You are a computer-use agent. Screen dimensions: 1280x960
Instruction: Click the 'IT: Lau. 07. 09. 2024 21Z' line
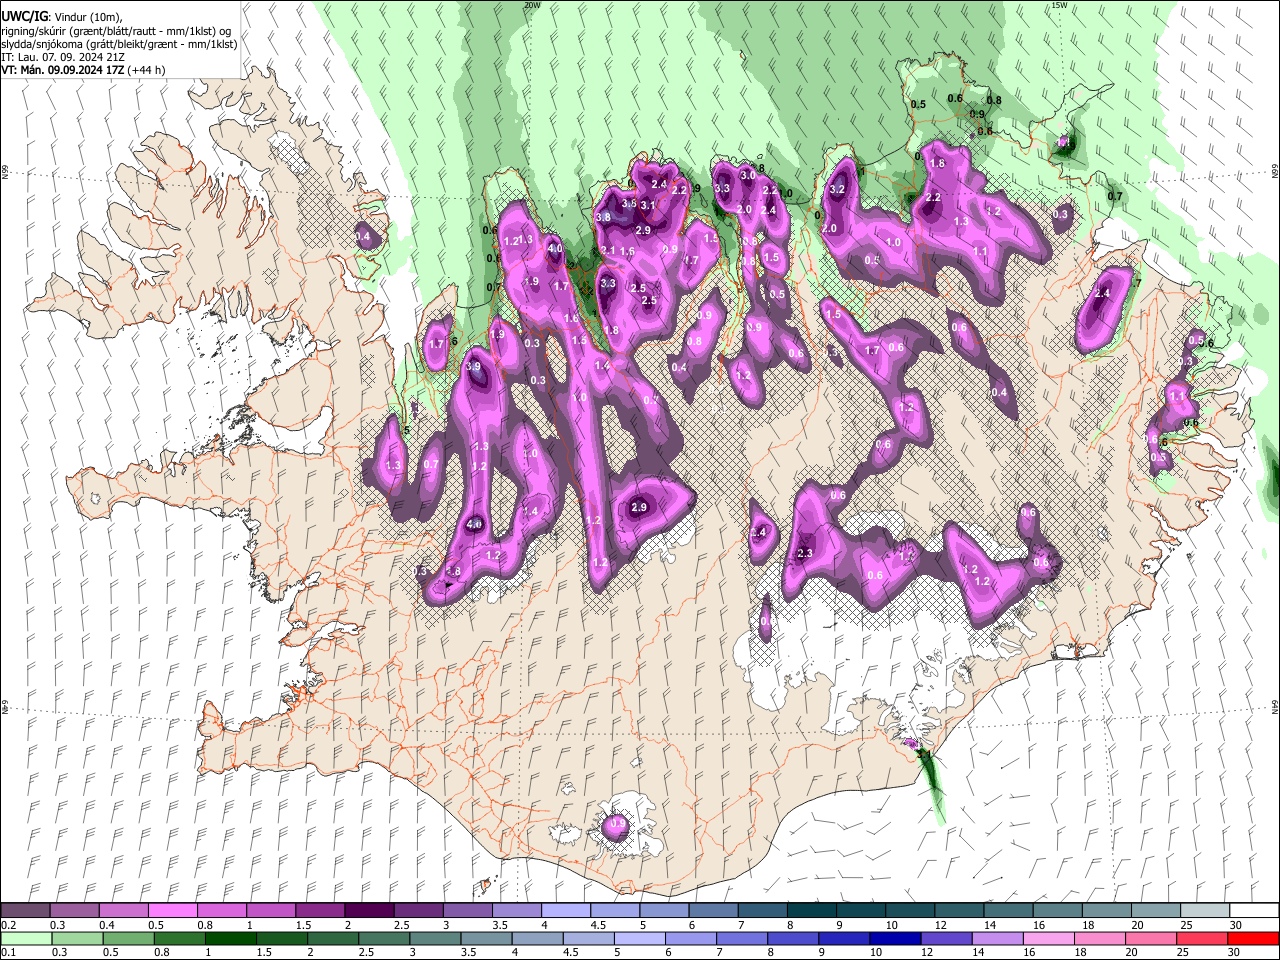coord(62,57)
